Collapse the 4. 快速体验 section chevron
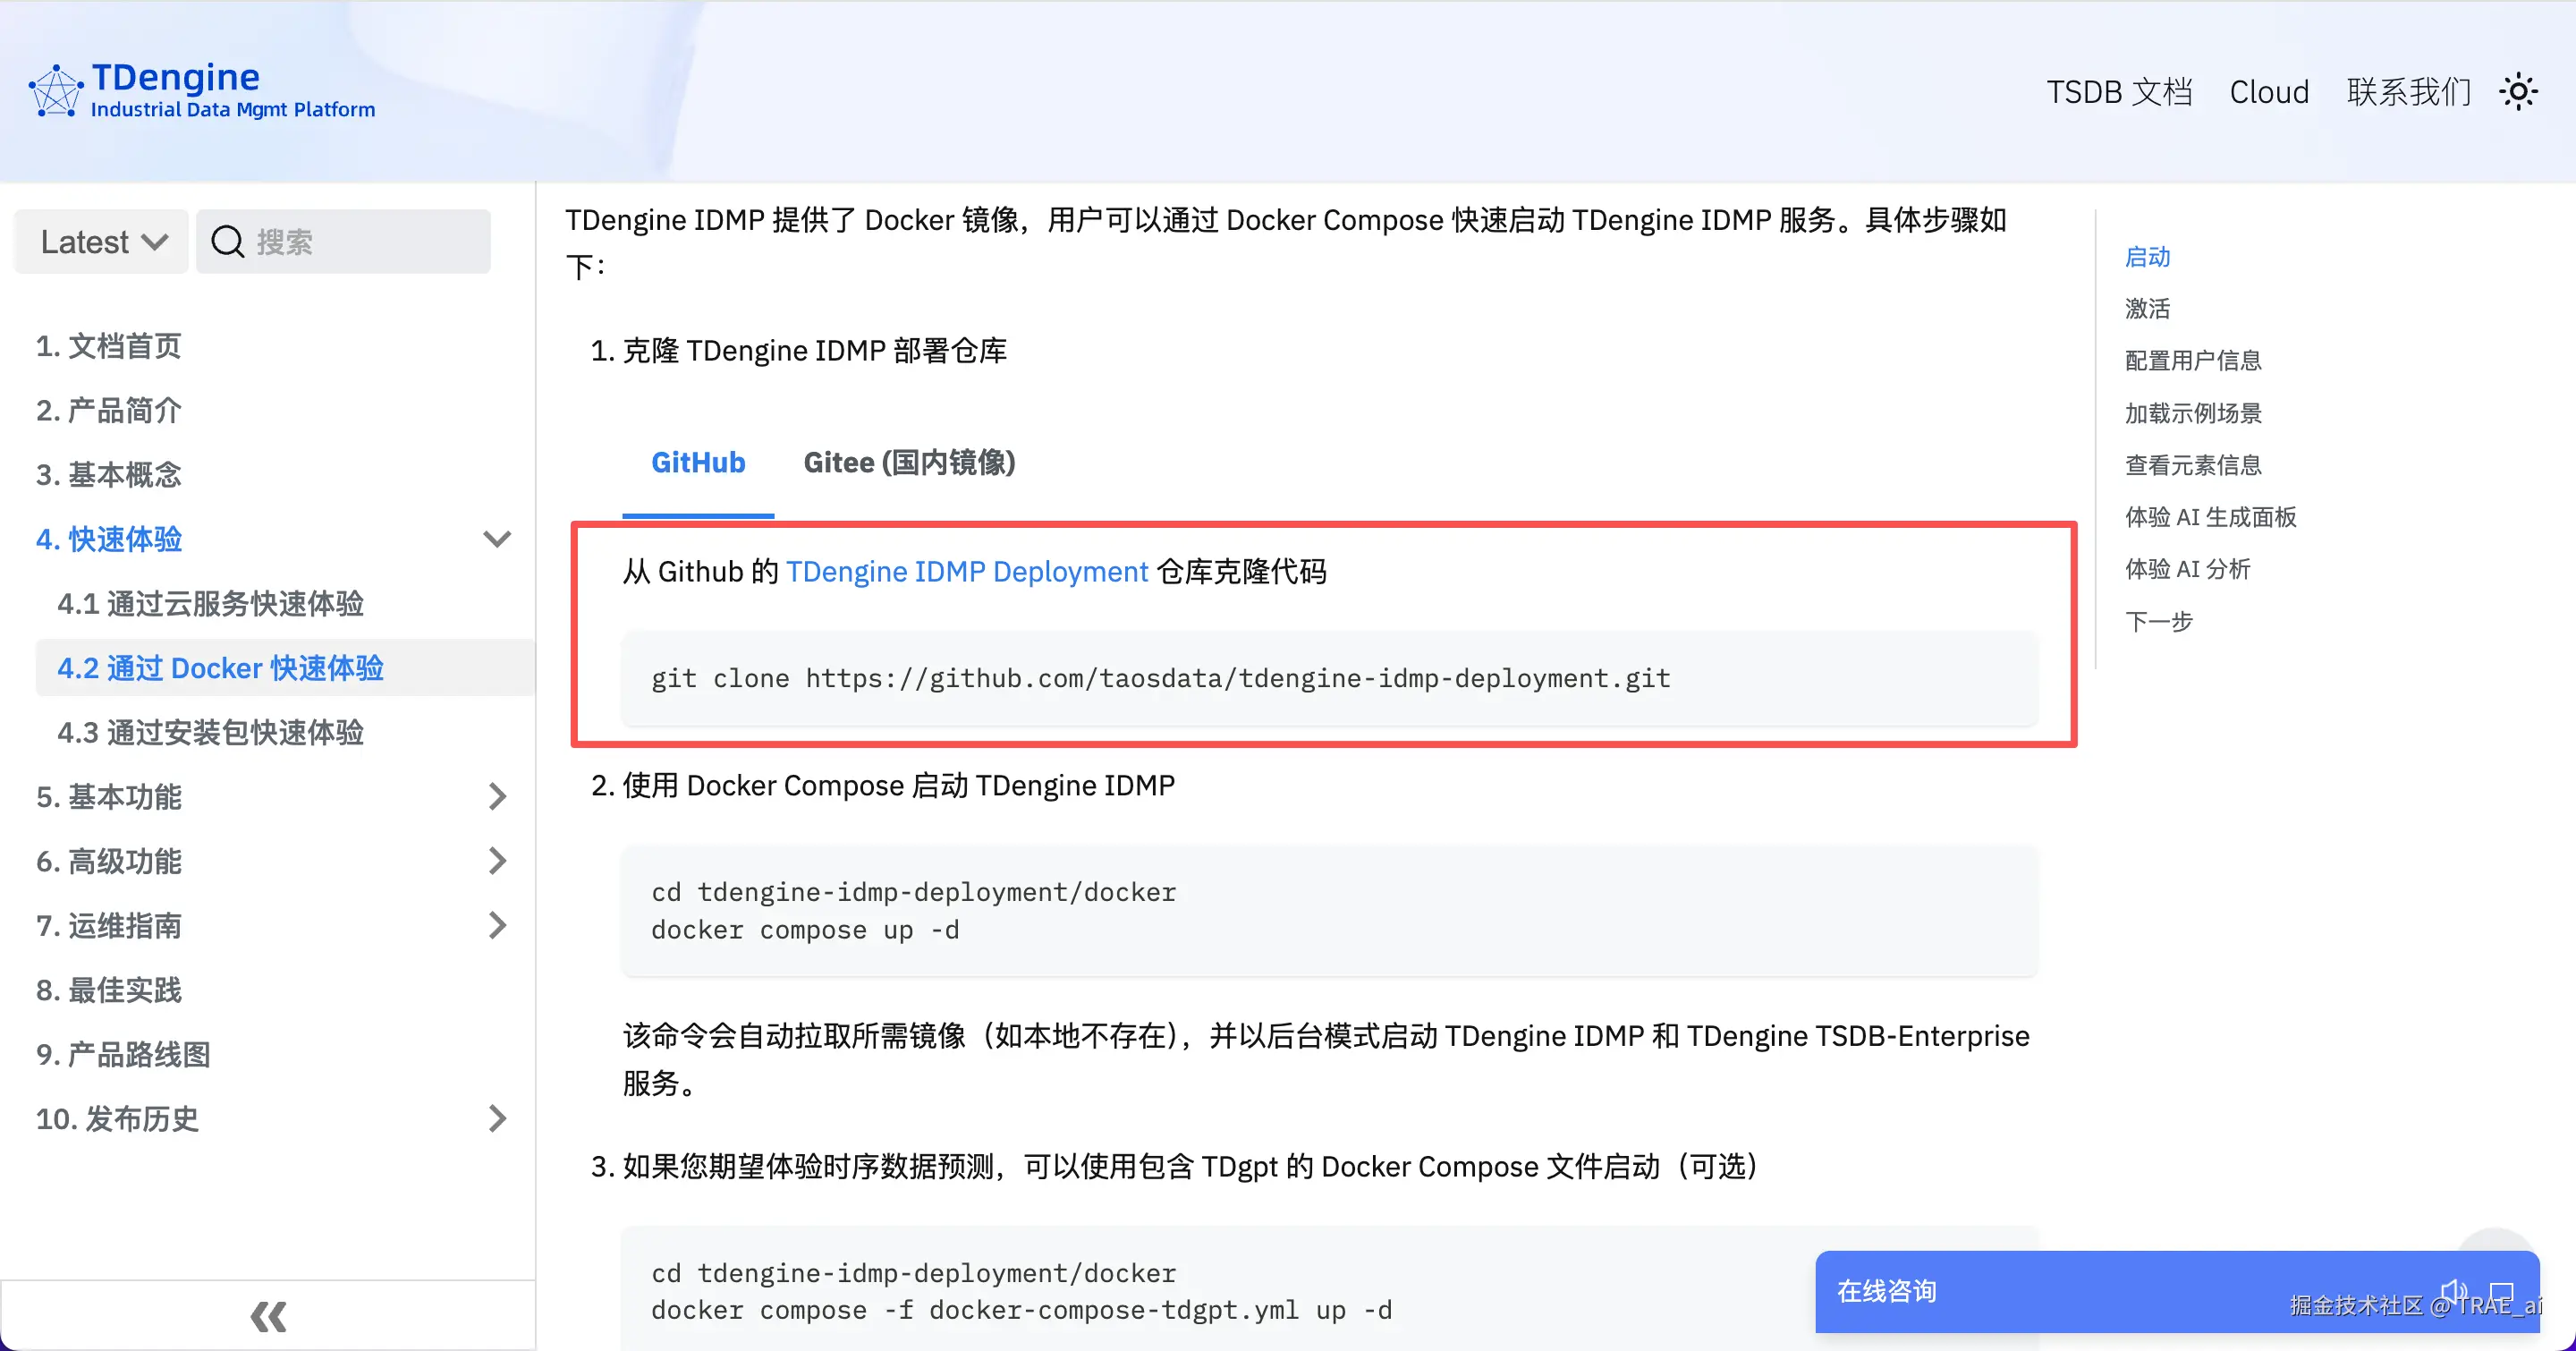Screen dimensions: 2576x1351 tap(497, 540)
